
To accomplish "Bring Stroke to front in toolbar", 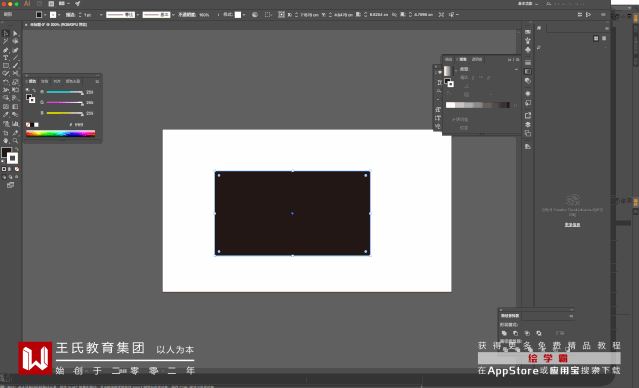I will [x=13, y=159].
